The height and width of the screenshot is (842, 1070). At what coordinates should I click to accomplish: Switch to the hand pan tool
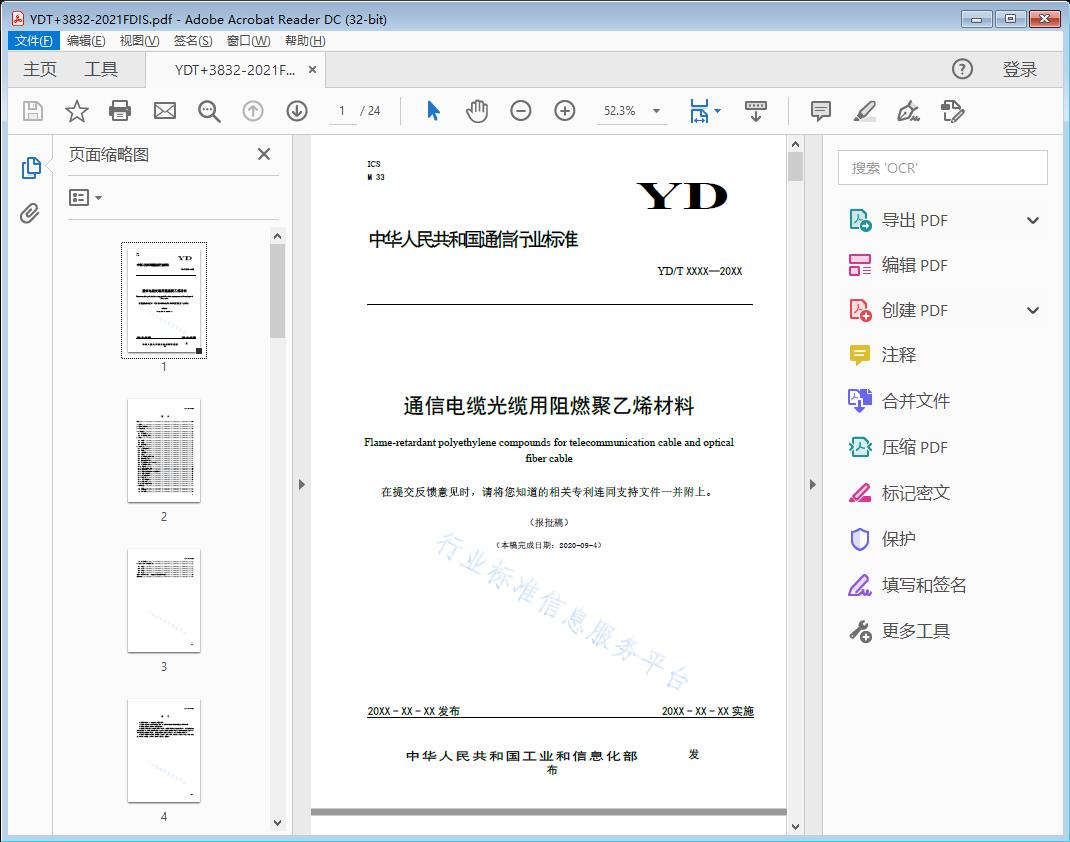click(477, 111)
